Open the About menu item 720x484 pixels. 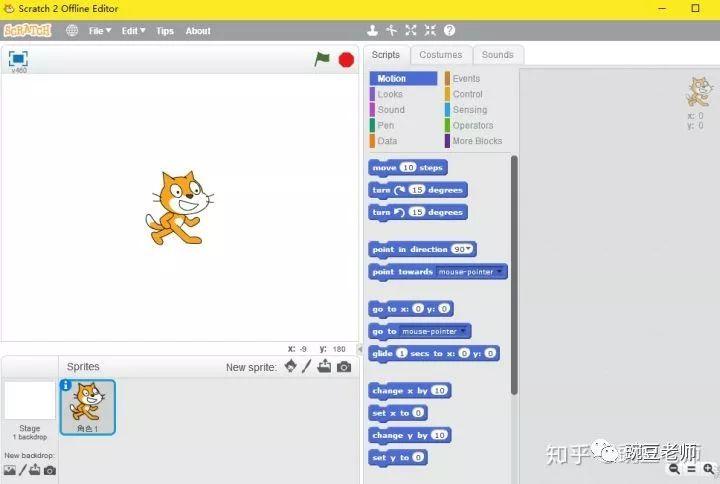198,31
